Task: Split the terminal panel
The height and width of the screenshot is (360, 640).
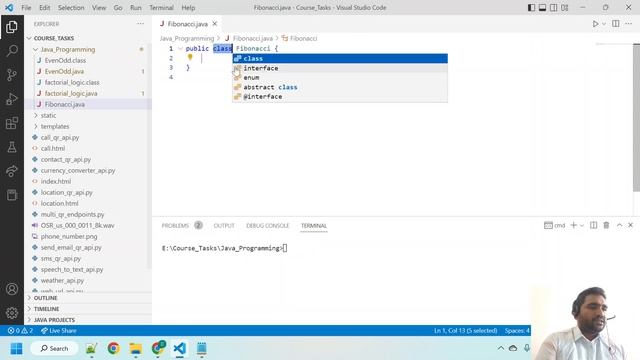Action: click(x=593, y=225)
